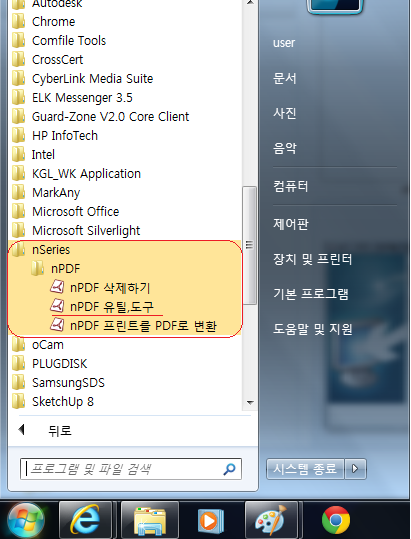The width and height of the screenshot is (411, 539).
Task: Open the HP InfoTech folder
Action: point(65,135)
